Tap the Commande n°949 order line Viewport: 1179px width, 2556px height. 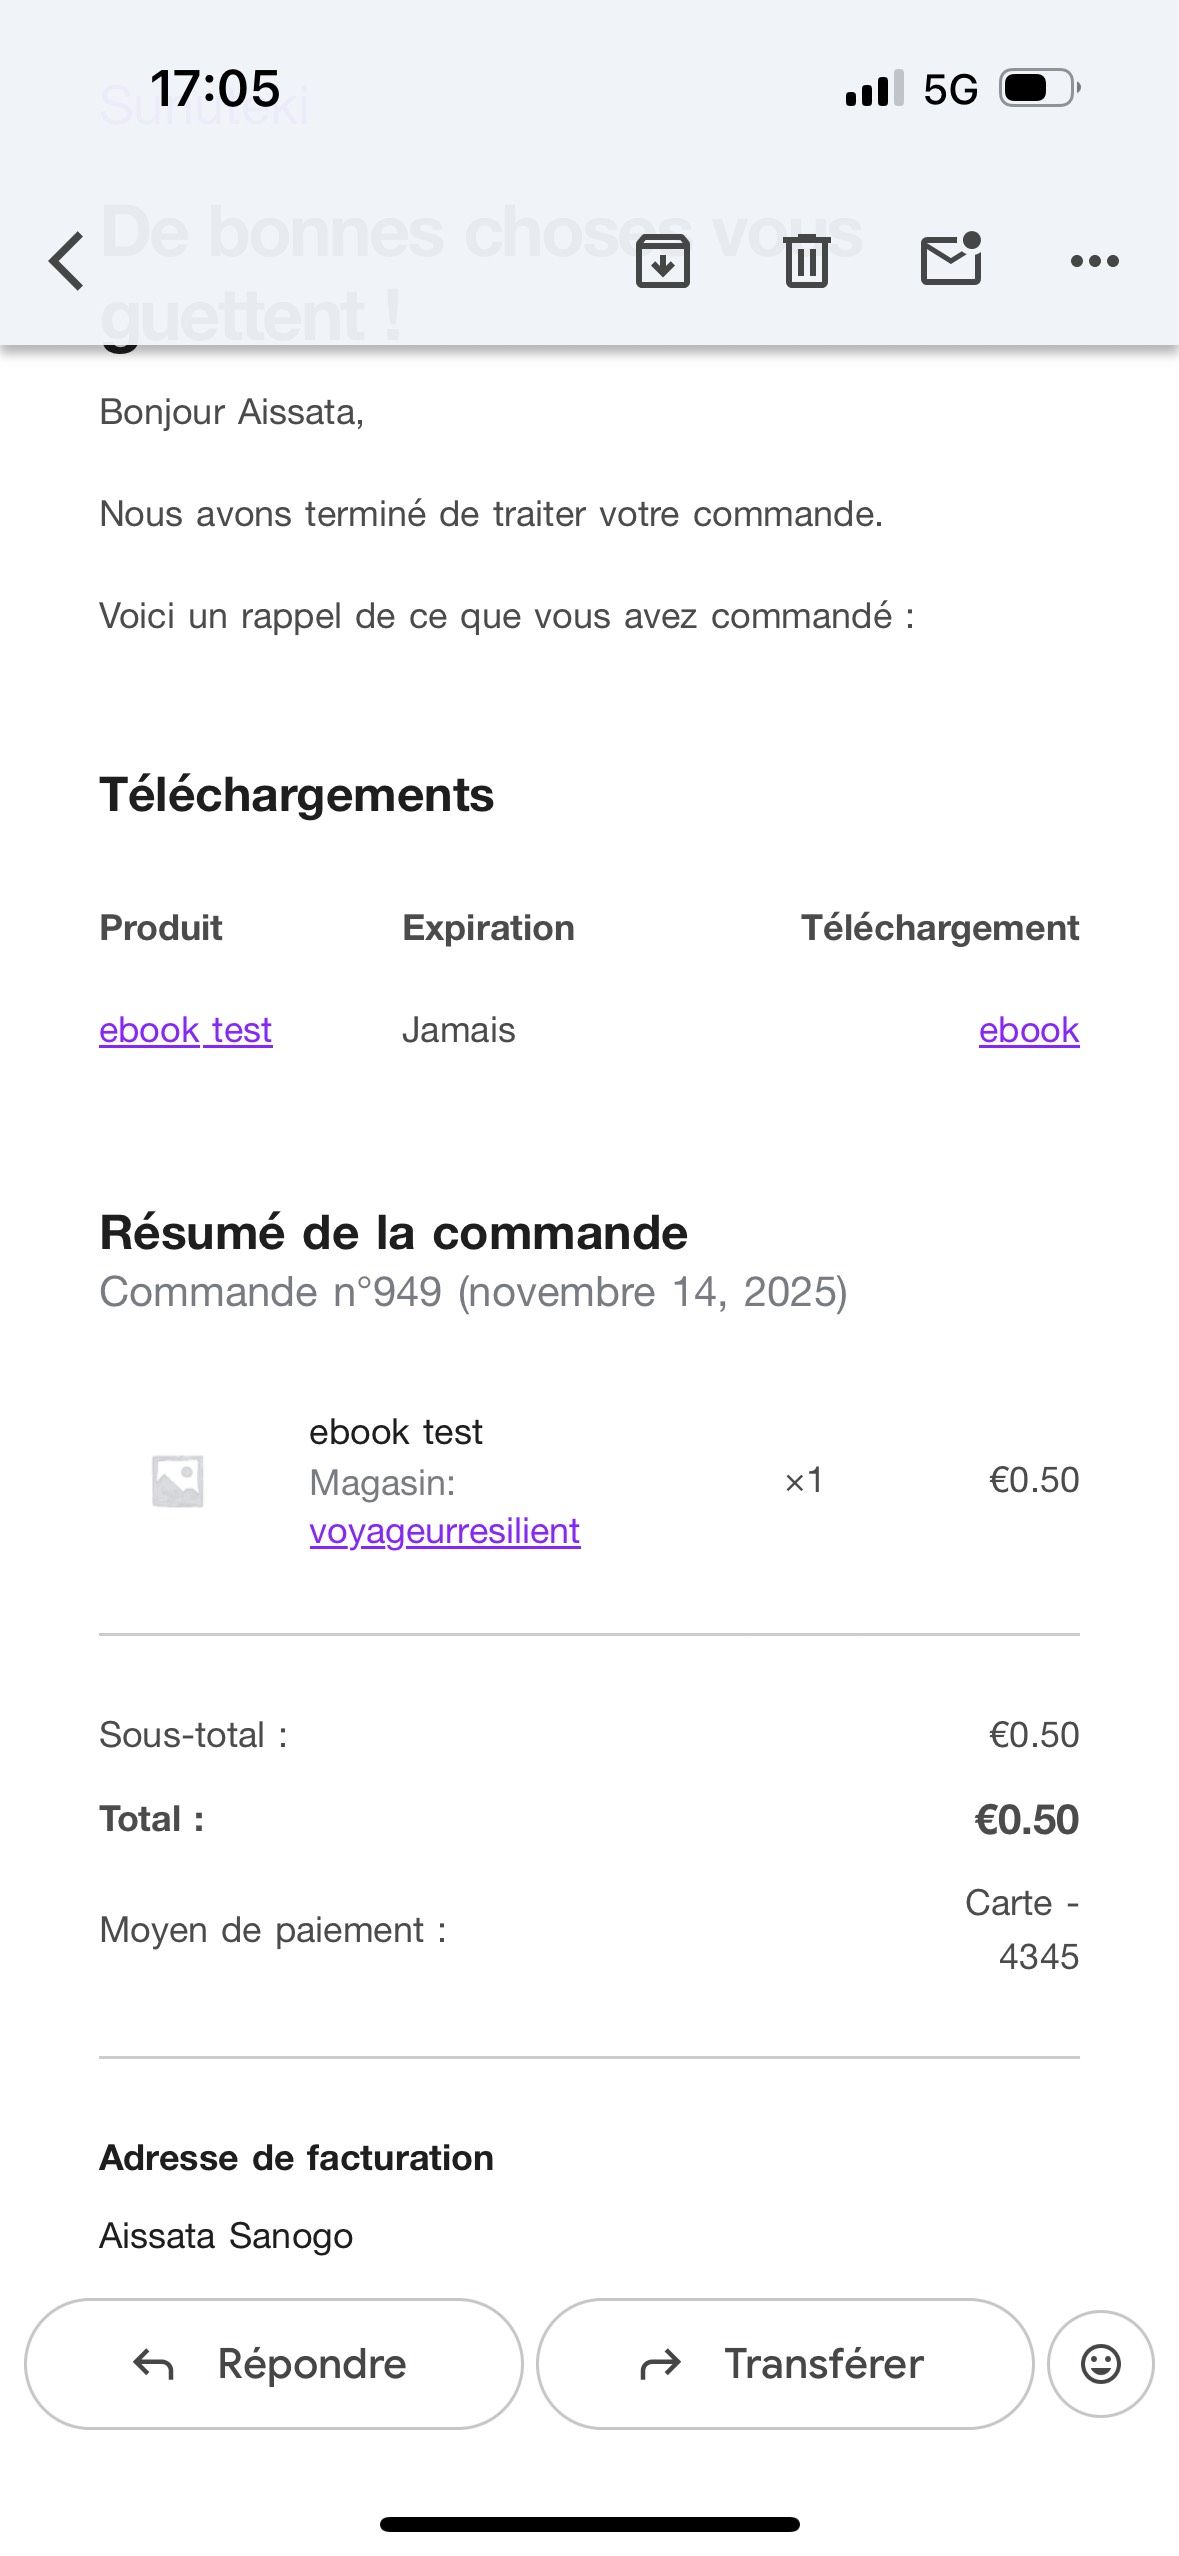tap(473, 1292)
